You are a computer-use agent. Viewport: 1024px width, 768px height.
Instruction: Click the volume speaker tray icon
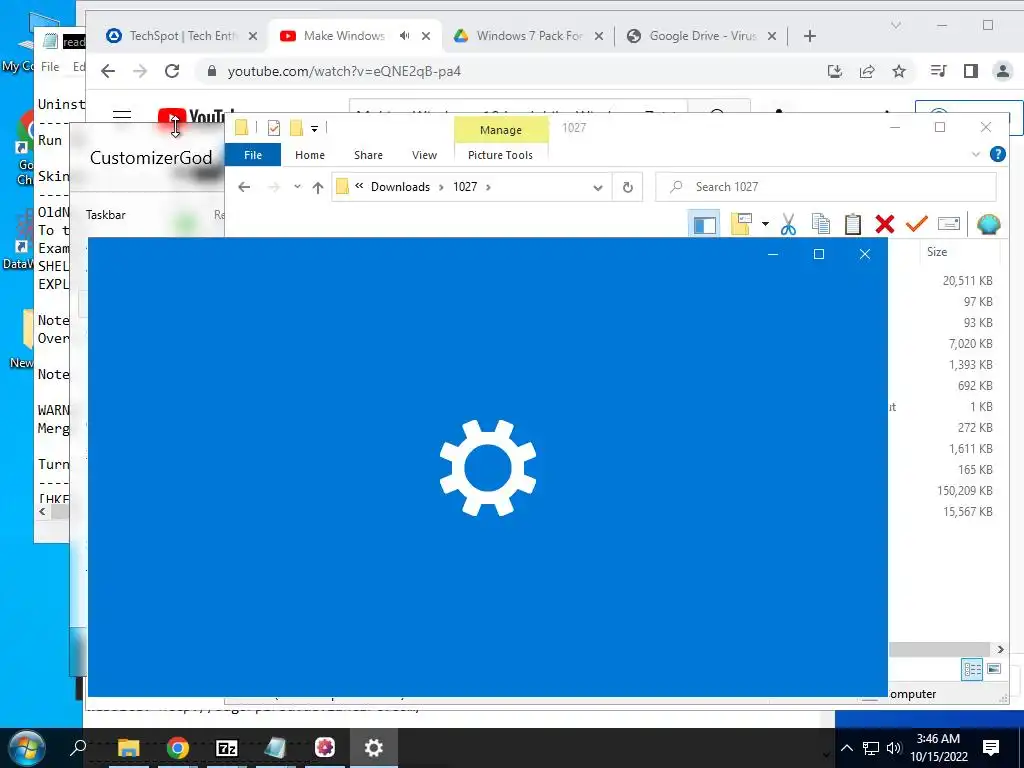click(895, 748)
